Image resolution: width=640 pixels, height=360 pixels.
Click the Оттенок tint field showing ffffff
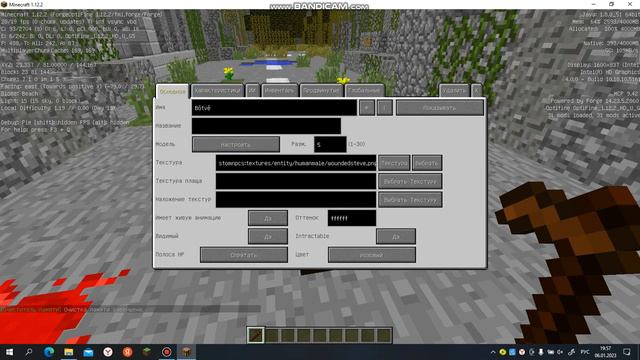click(352, 218)
